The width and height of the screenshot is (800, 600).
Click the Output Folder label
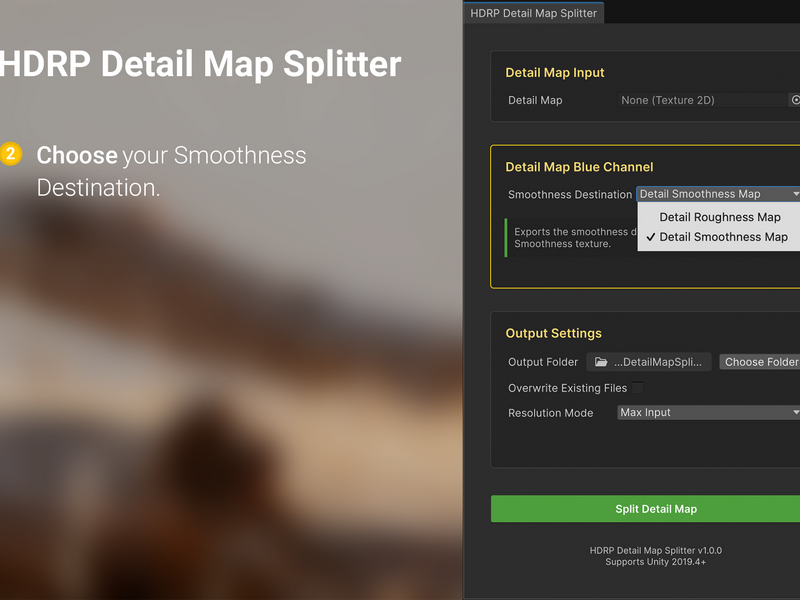543,362
